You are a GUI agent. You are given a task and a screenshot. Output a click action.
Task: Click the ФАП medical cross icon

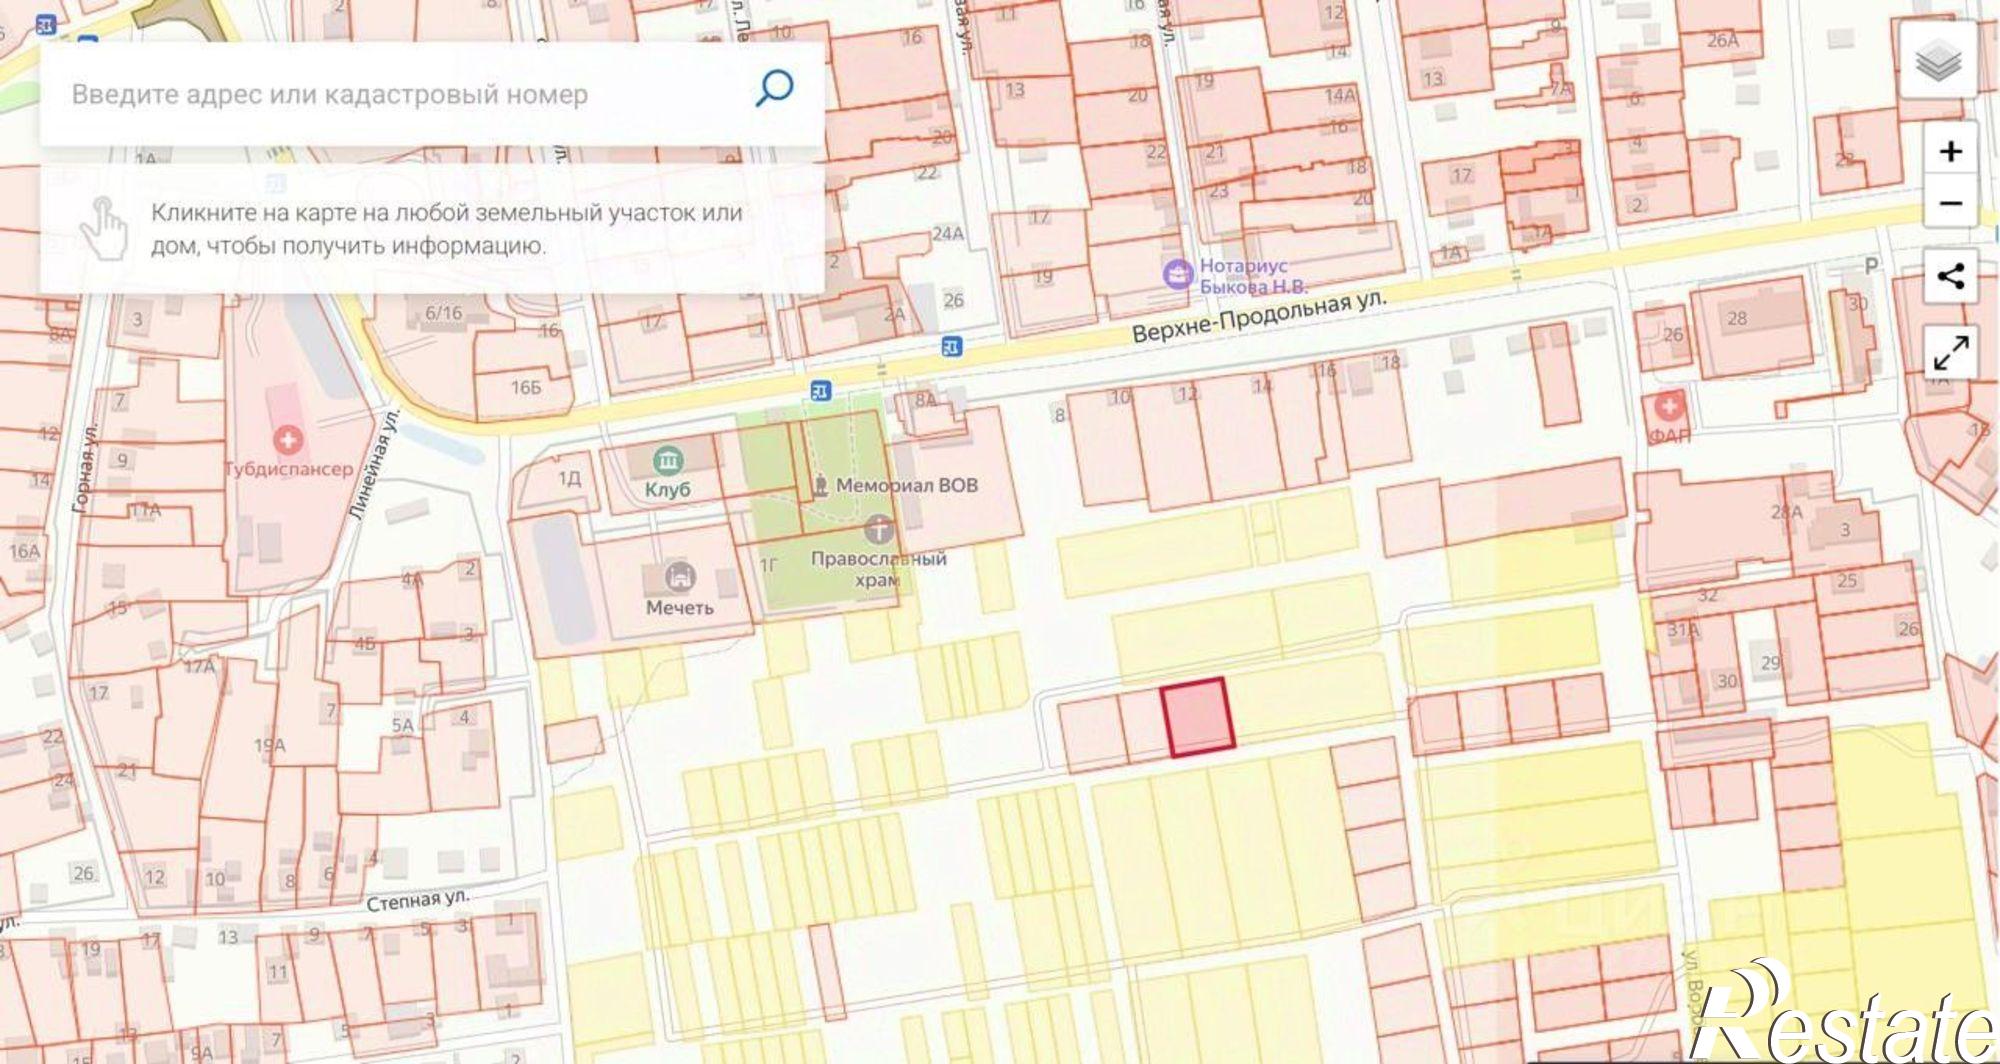[1668, 407]
